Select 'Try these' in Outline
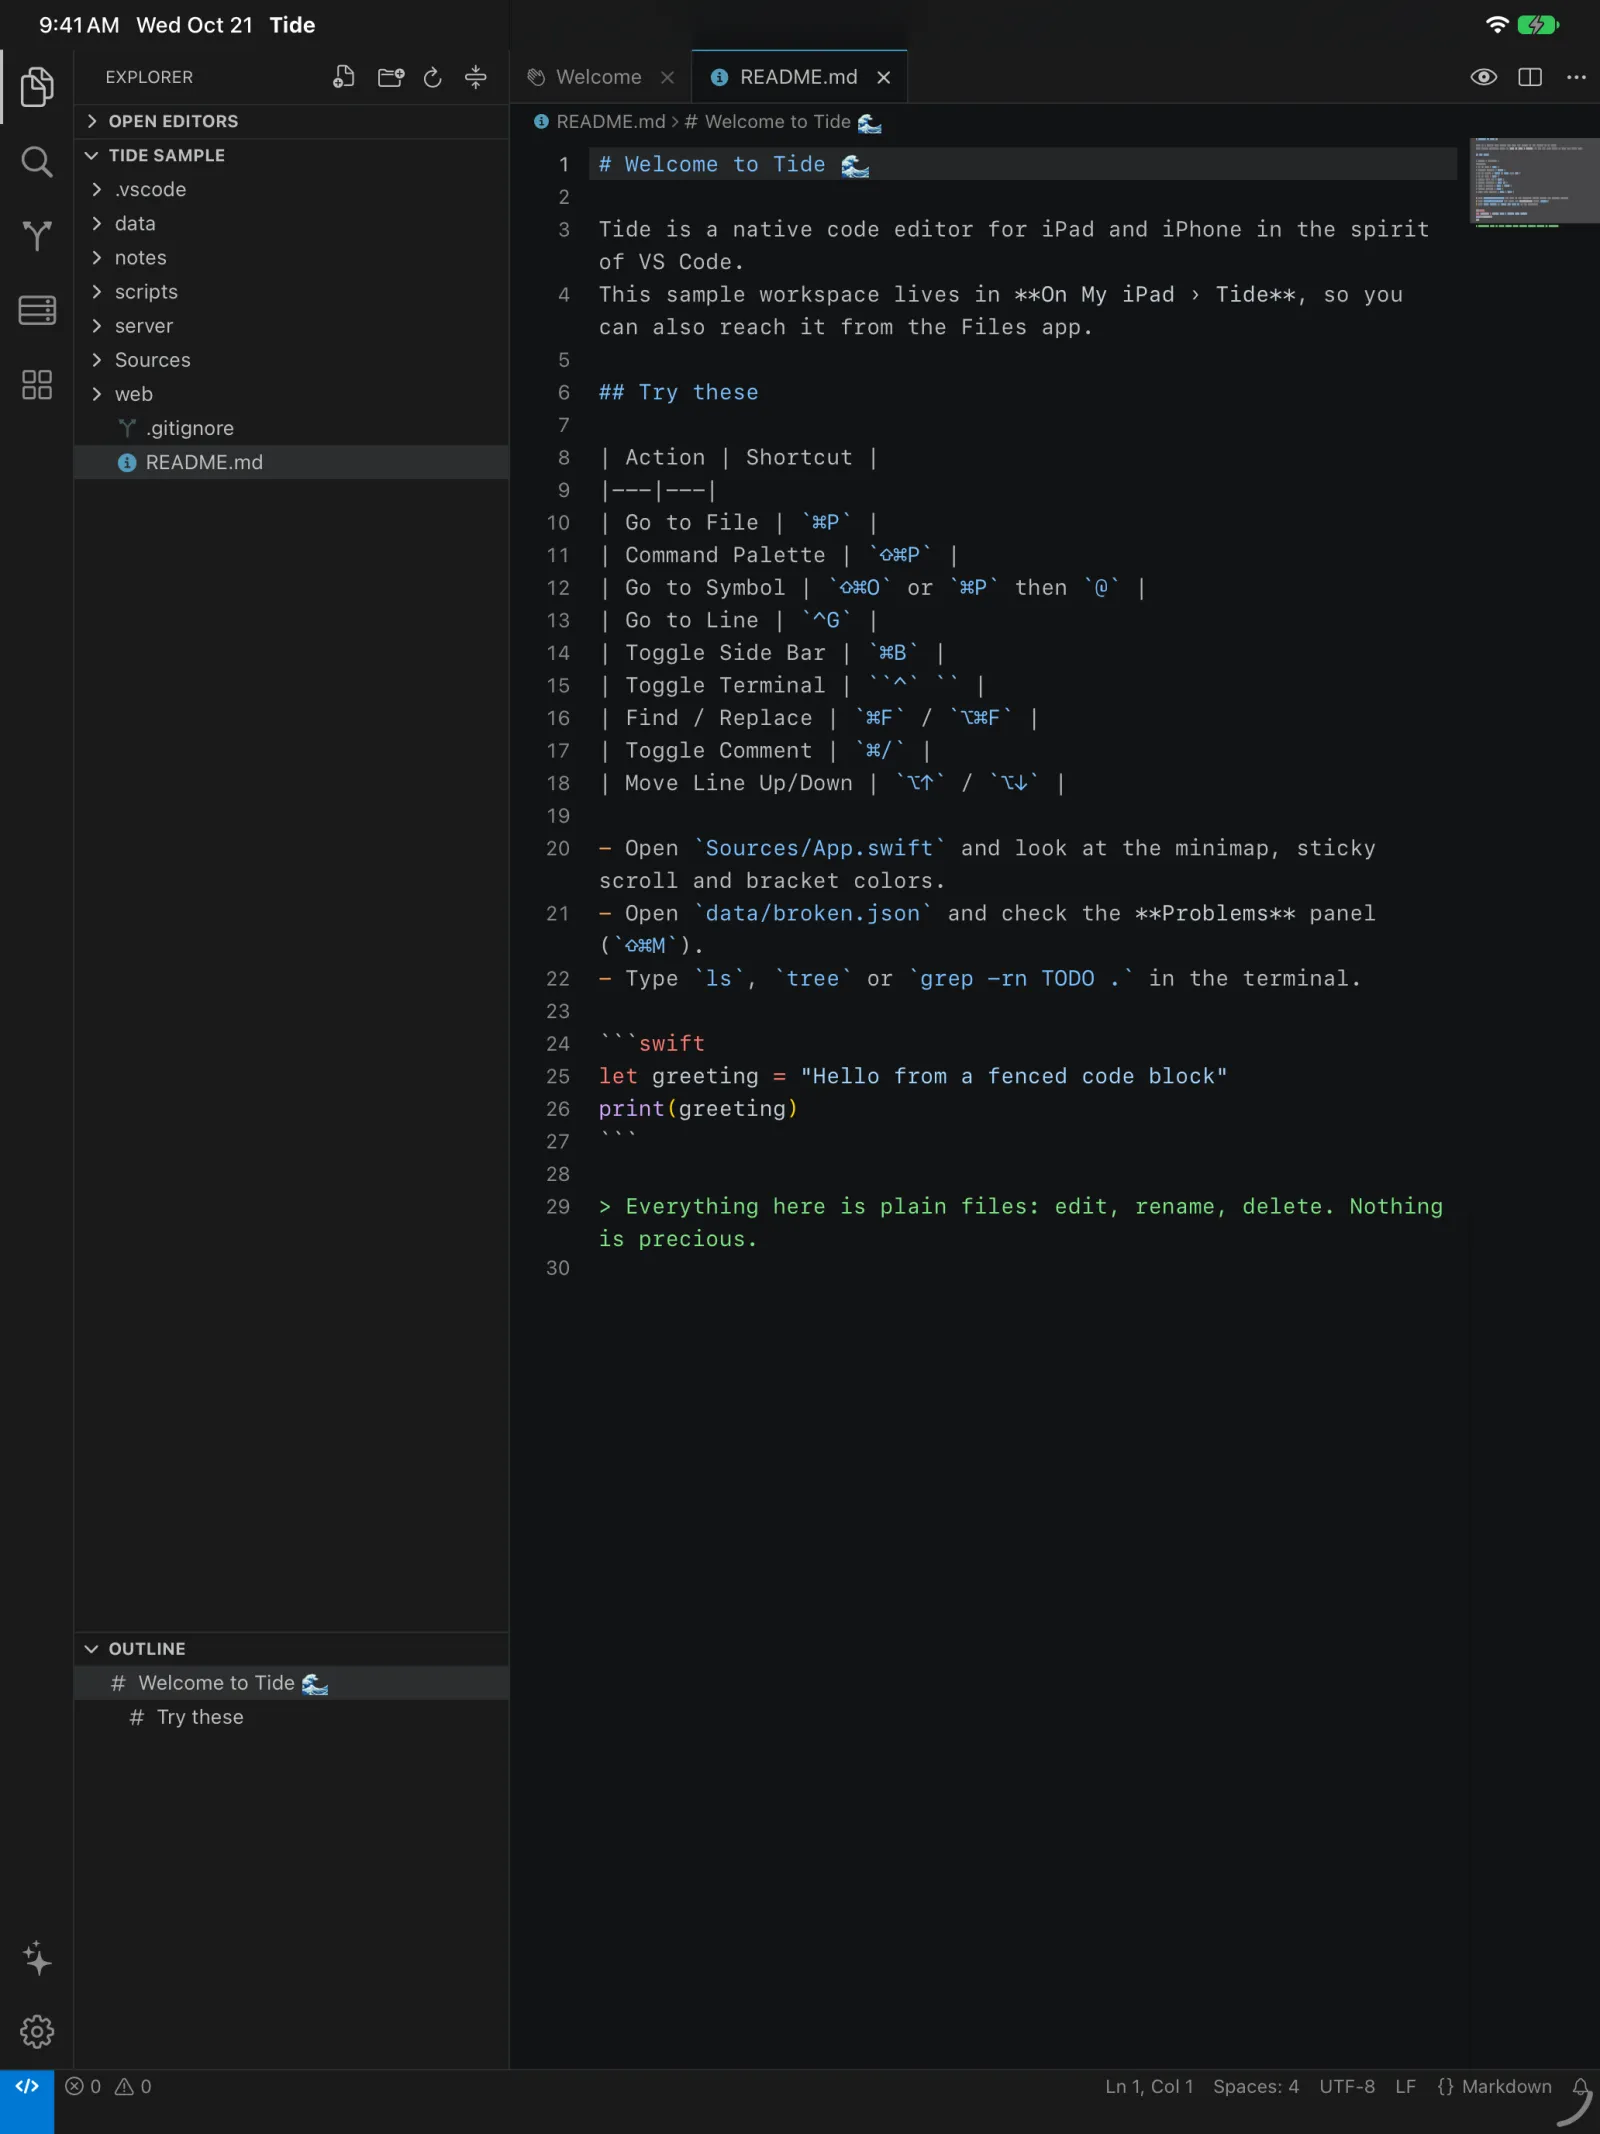This screenshot has height=2134, width=1600. point(291,1717)
